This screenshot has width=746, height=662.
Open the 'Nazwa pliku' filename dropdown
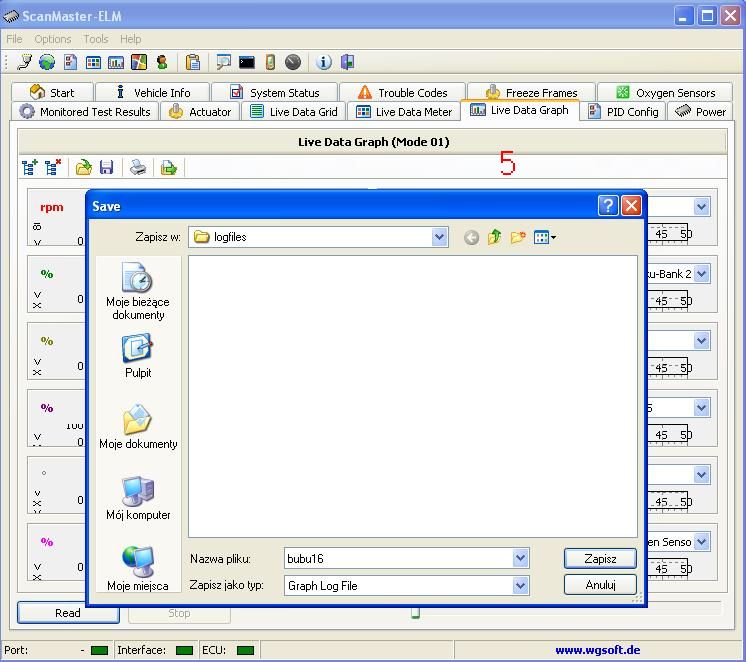(x=520, y=559)
